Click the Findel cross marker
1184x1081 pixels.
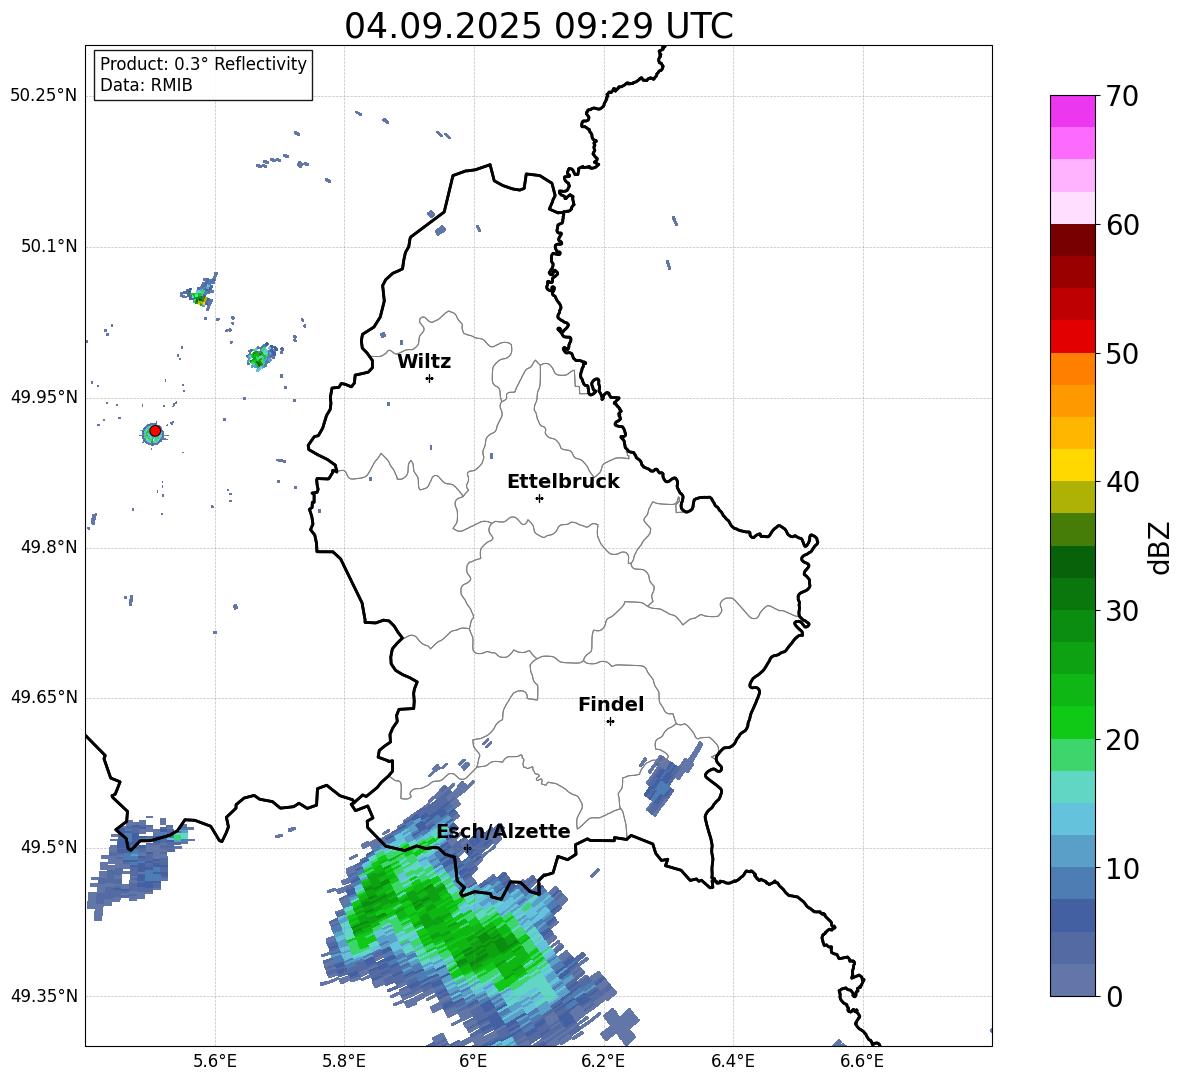click(610, 722)
